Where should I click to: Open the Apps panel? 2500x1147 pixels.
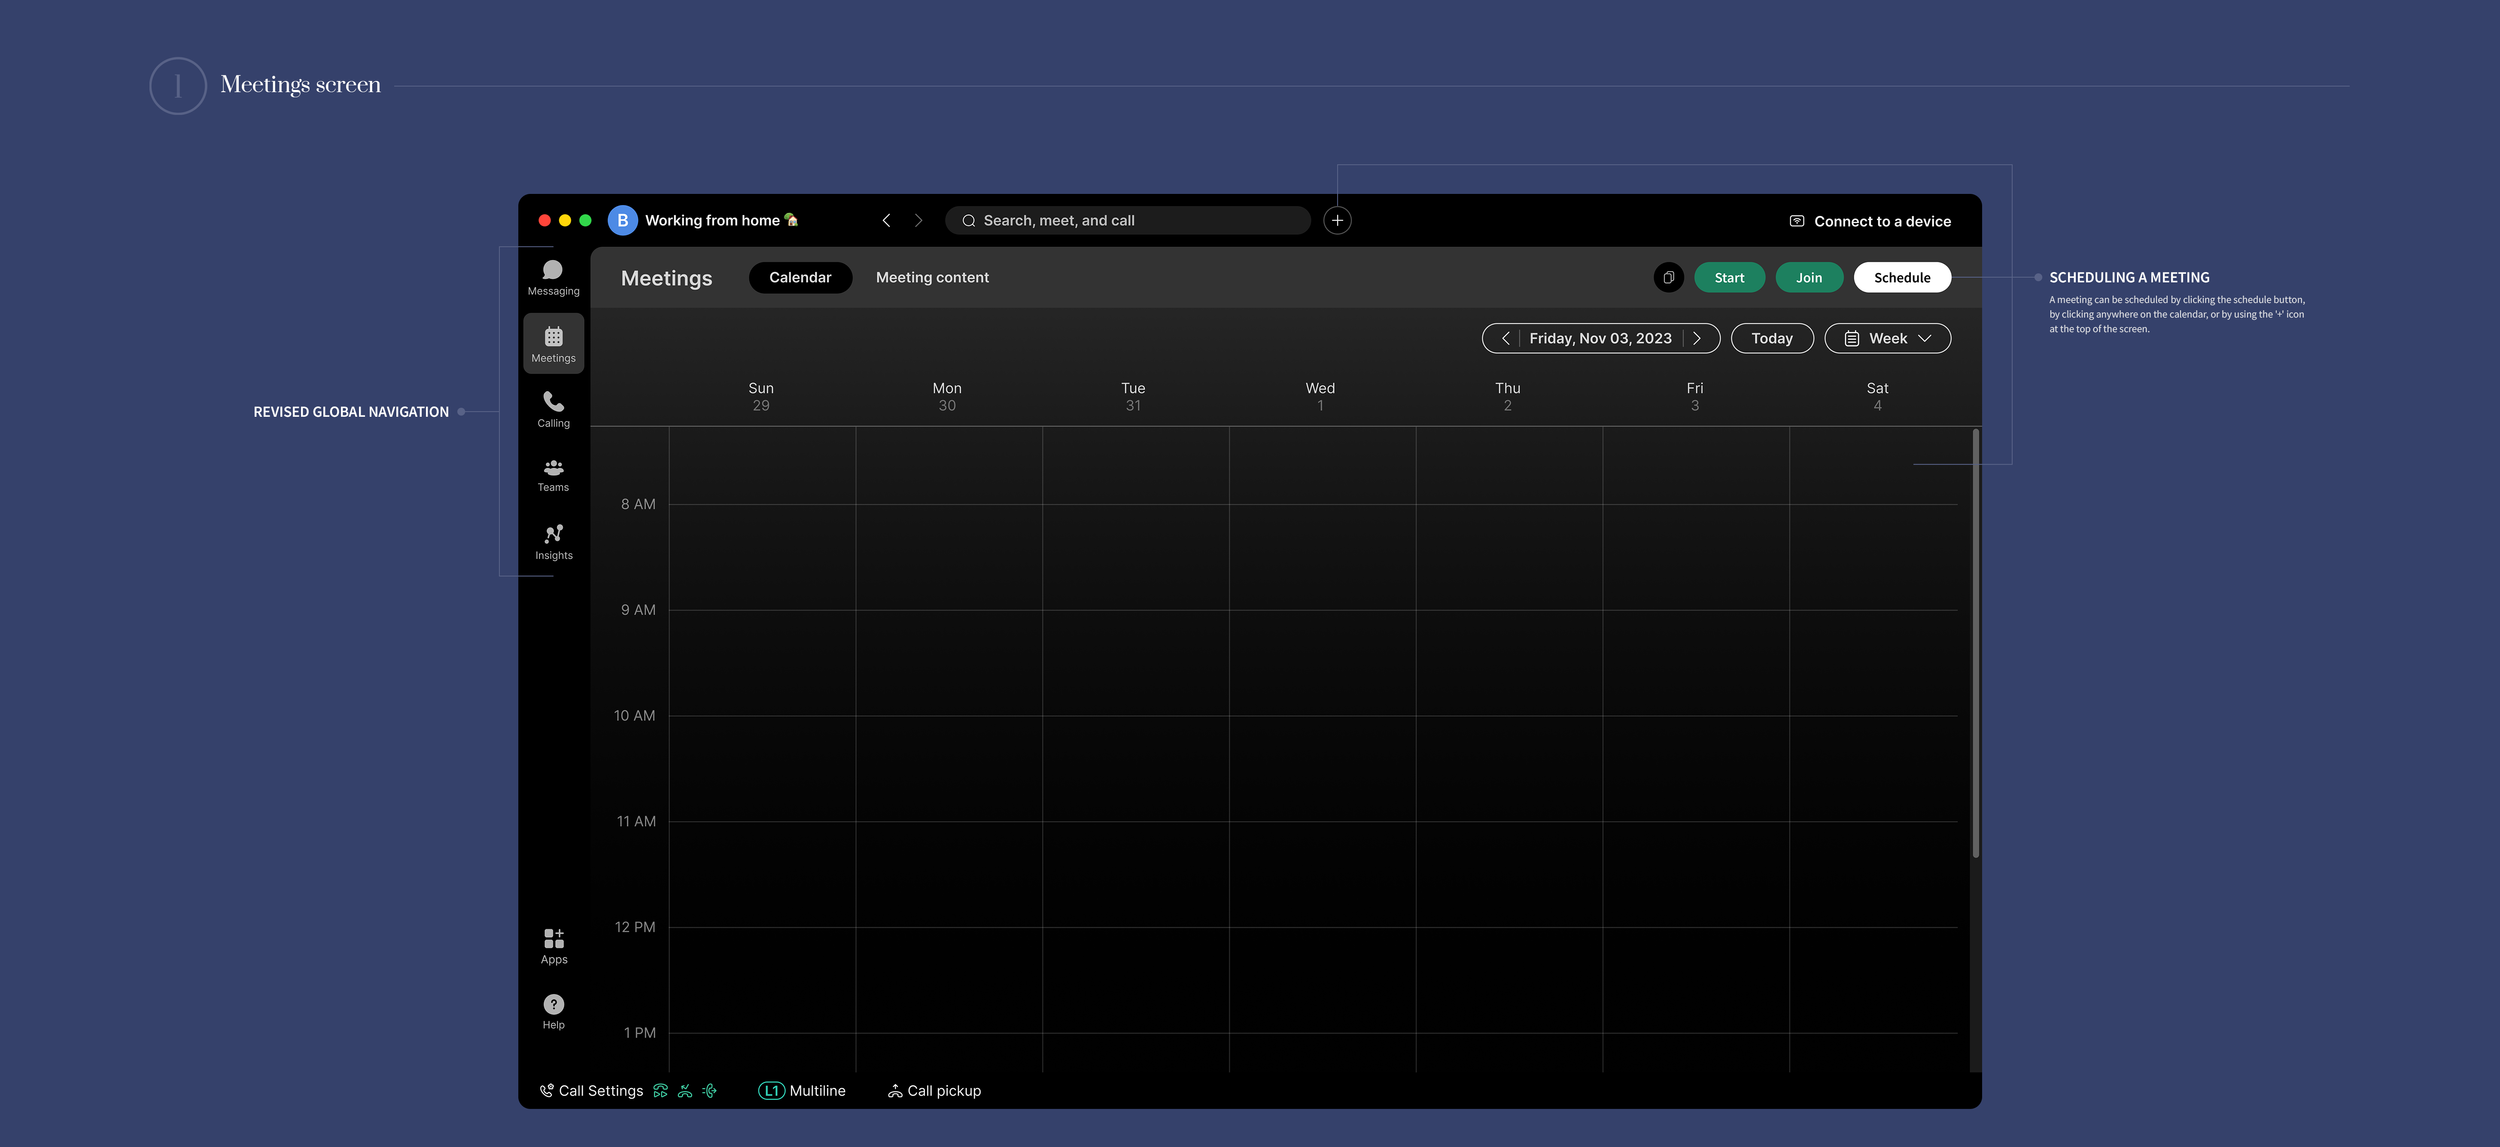click(553, 946)
